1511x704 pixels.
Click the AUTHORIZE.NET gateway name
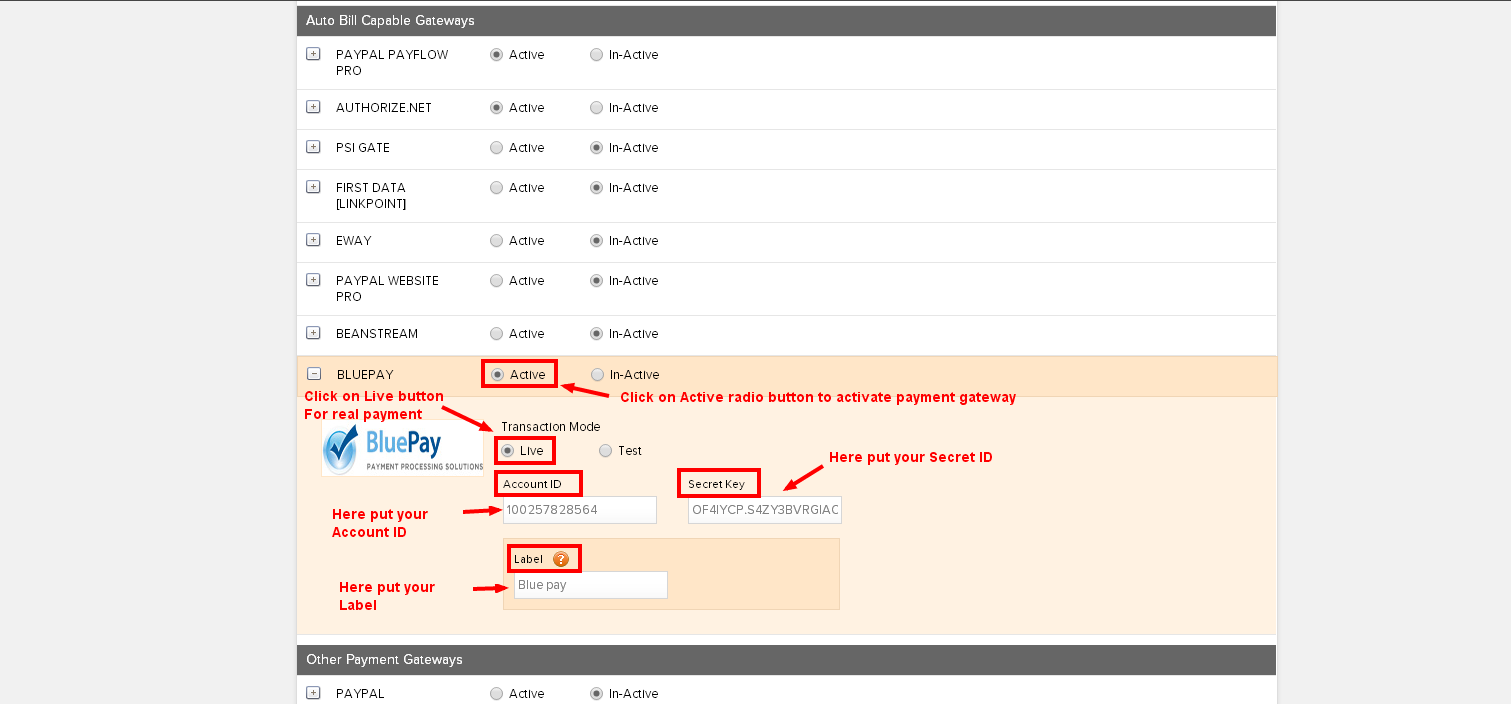384,108
